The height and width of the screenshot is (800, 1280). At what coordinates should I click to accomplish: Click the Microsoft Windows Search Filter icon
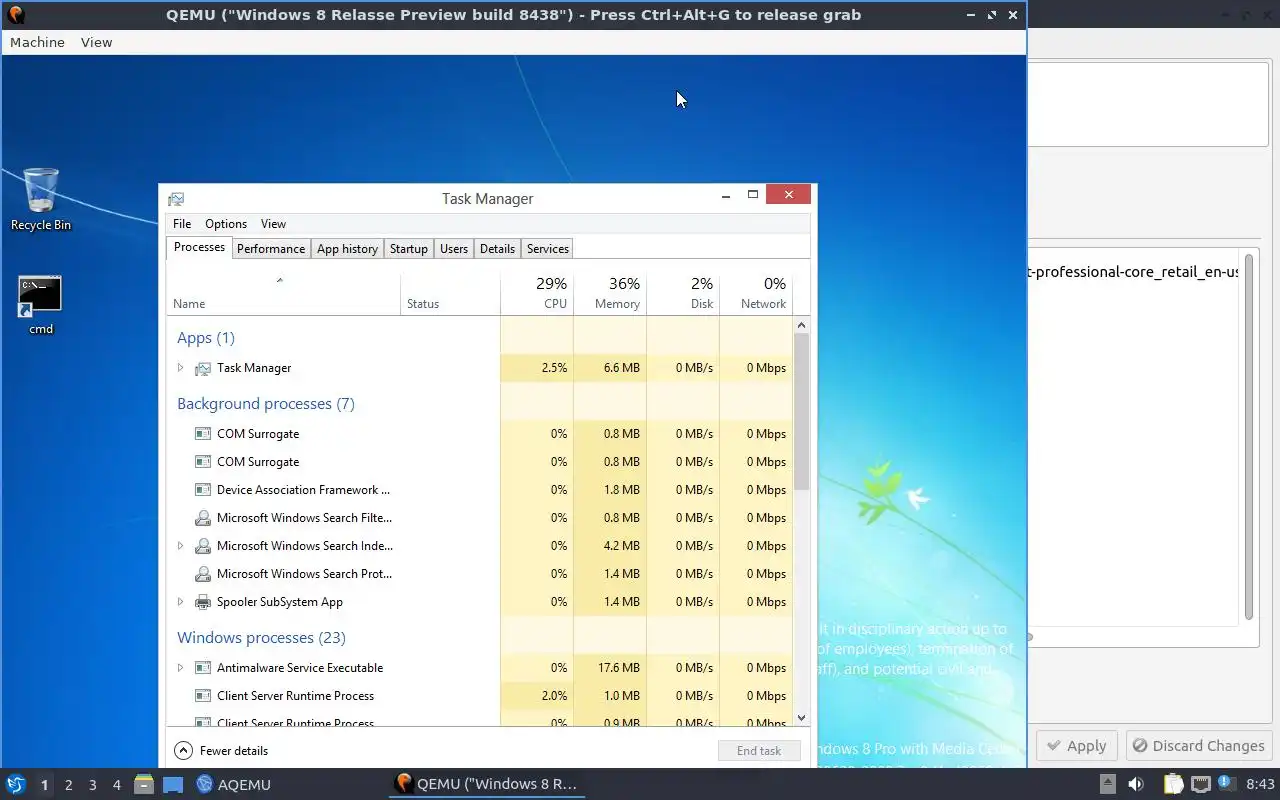[202, 518]
